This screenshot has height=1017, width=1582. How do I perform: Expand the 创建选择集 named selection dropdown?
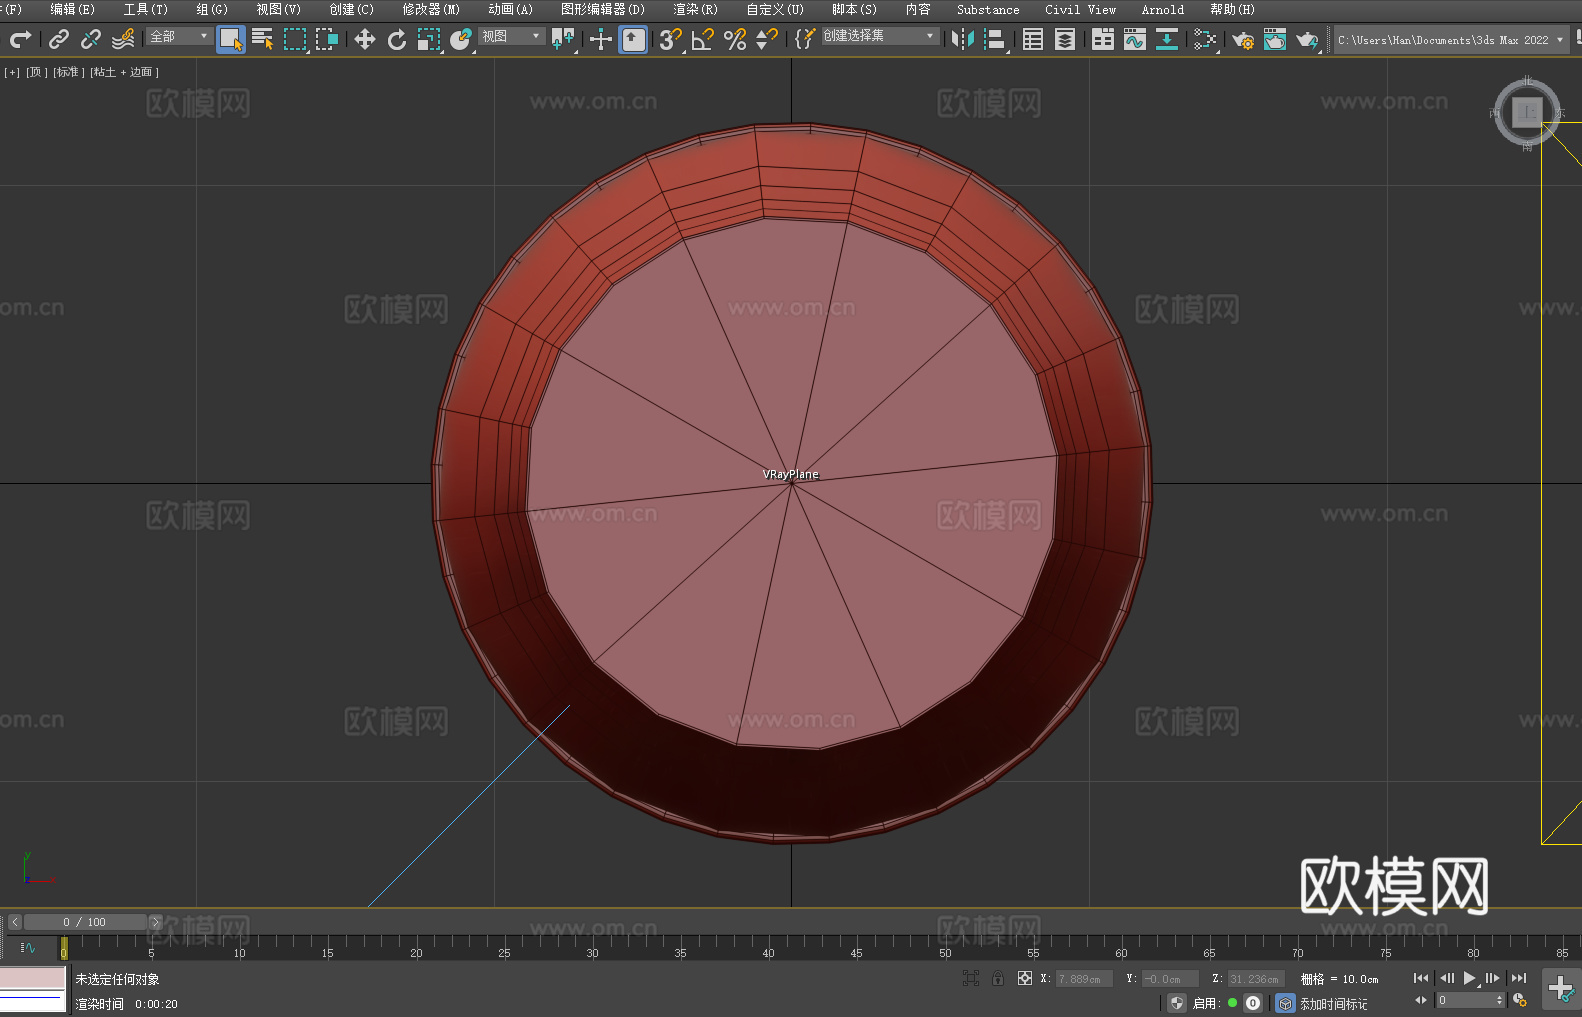(x=879, y=36)
